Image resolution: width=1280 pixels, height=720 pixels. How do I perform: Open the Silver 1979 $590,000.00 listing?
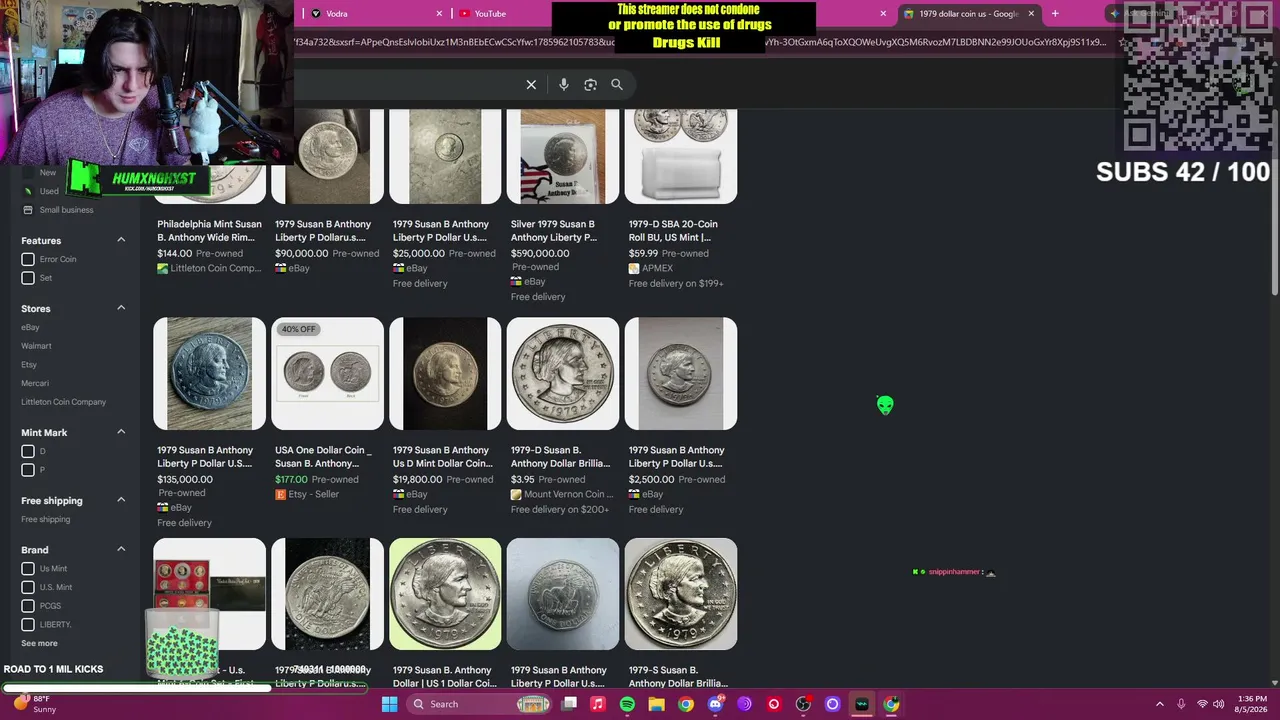pyautogui.click(x=554, y=230)
